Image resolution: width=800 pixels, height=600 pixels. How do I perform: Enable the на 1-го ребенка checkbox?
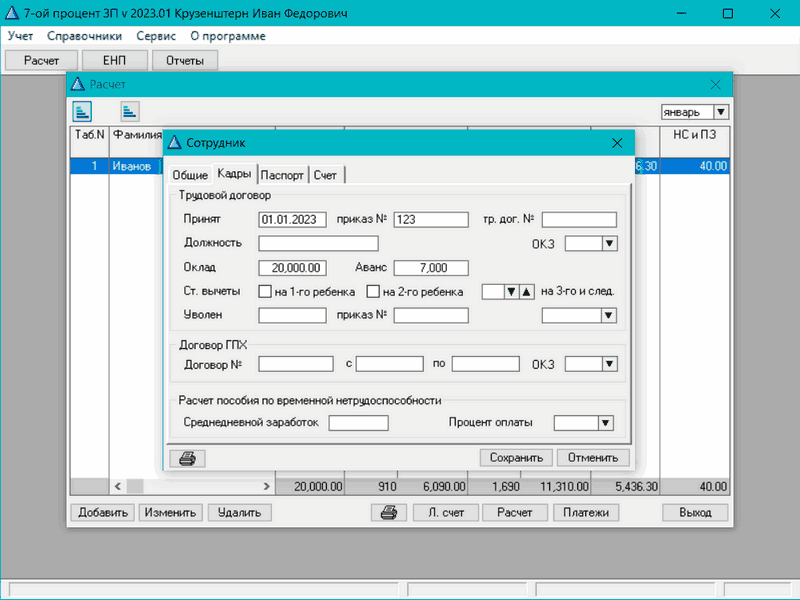(265, 292)
